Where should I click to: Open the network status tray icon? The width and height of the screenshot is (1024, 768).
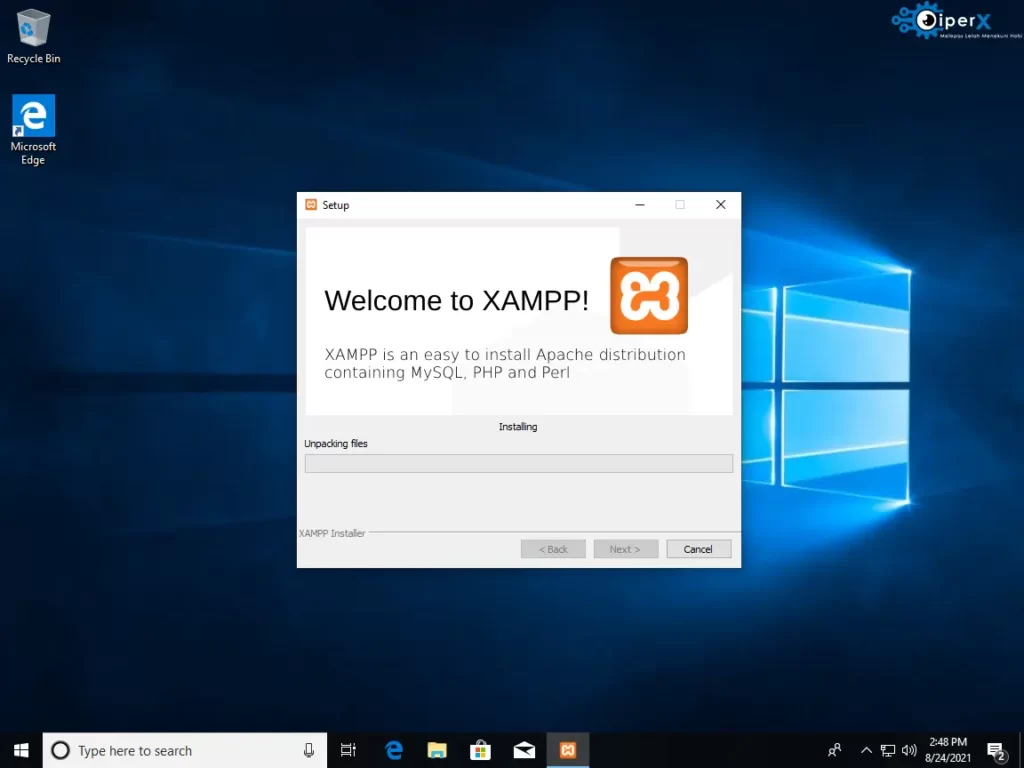[888, 750]
